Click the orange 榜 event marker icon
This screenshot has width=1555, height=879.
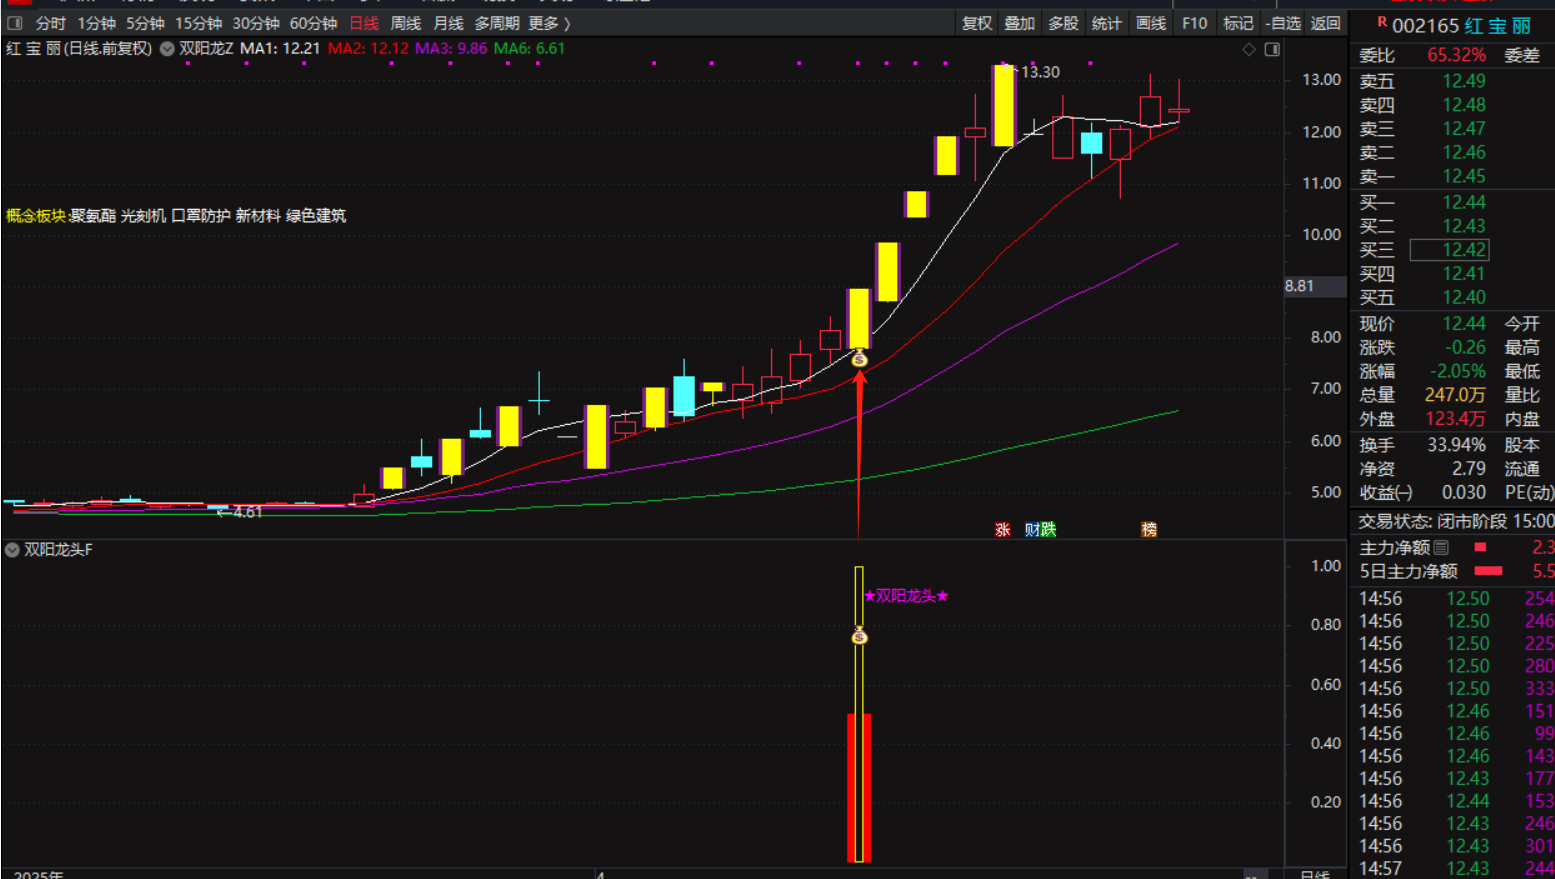point(1149,530)
